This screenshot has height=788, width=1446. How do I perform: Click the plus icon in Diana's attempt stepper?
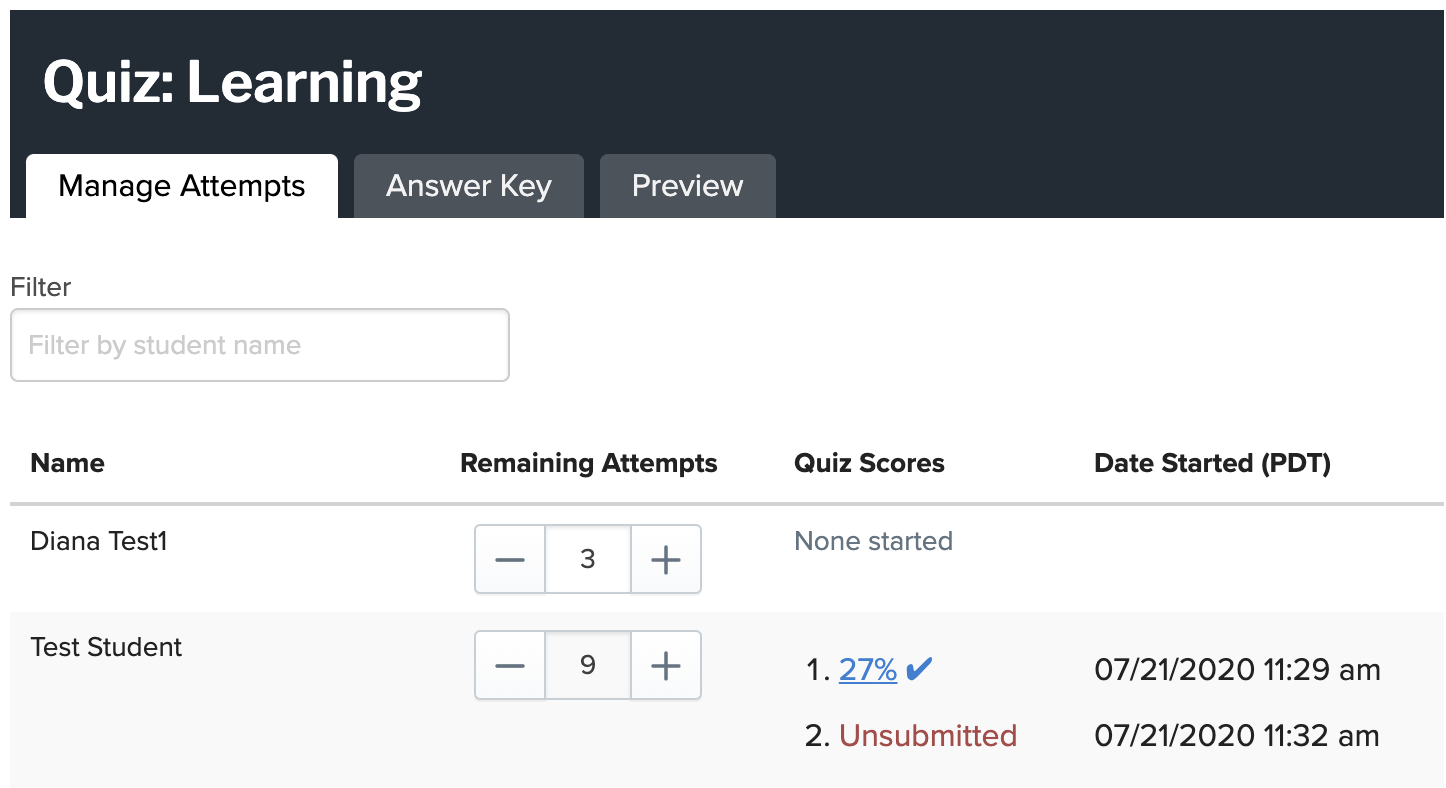665,559
